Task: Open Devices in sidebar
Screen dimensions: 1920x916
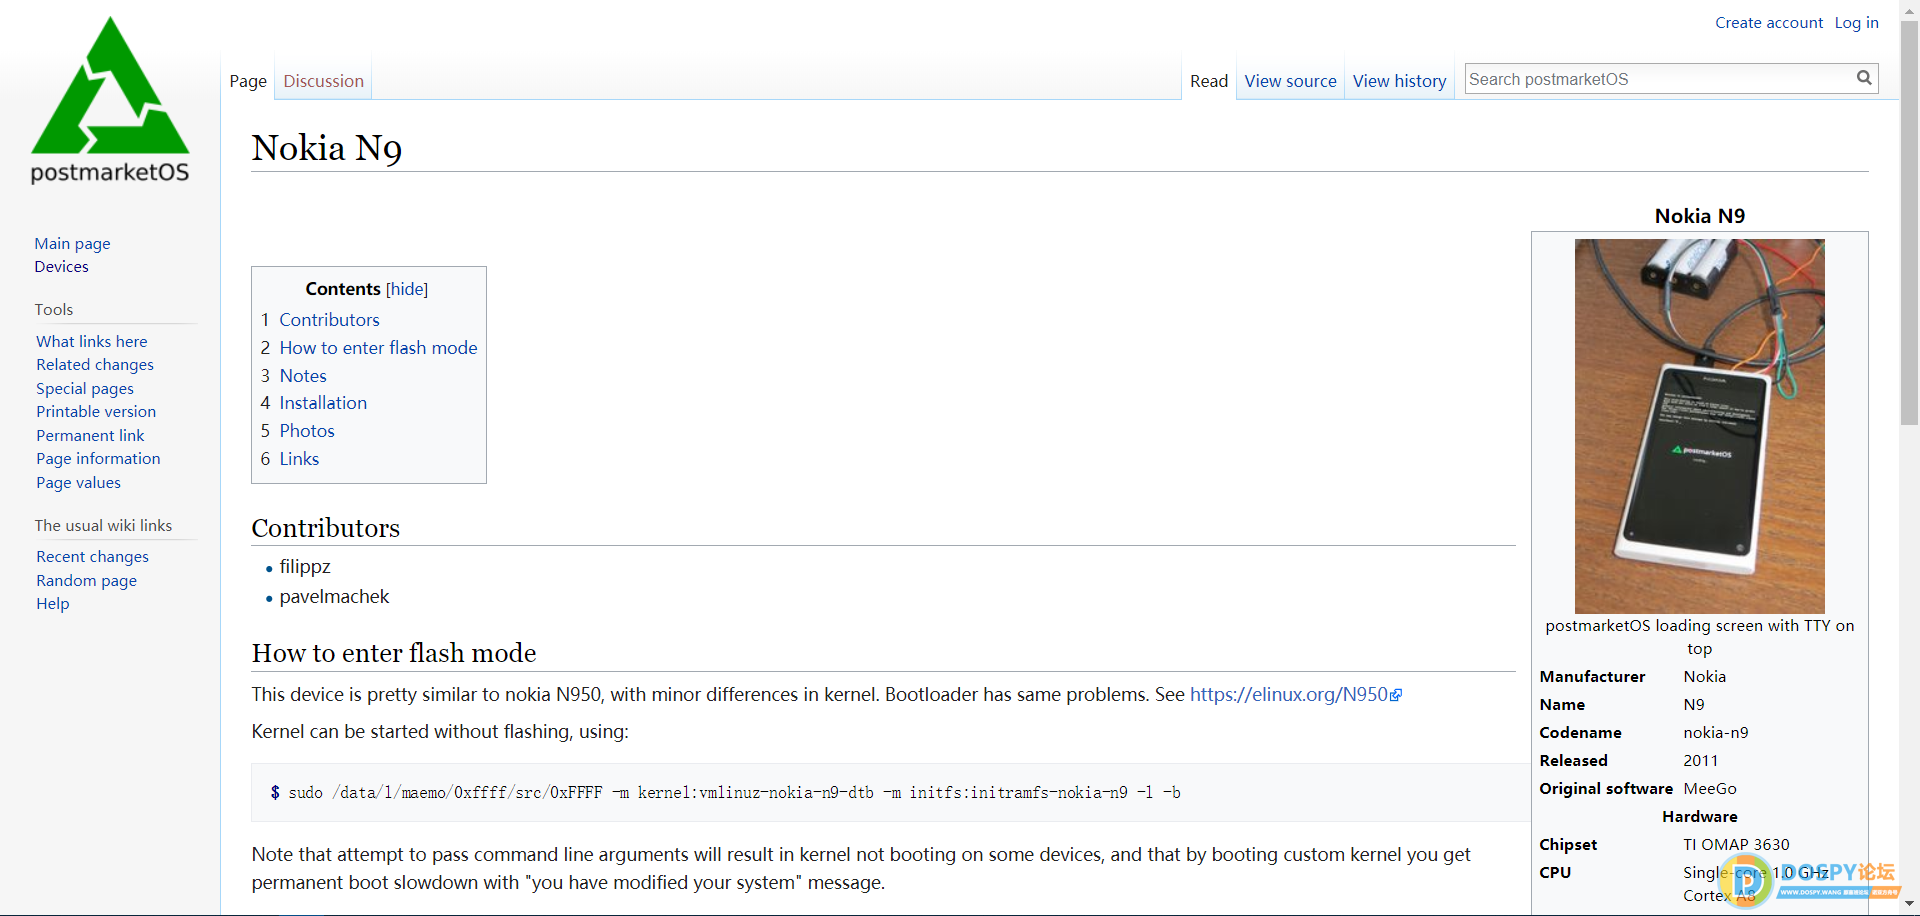Action: point(61,266)
